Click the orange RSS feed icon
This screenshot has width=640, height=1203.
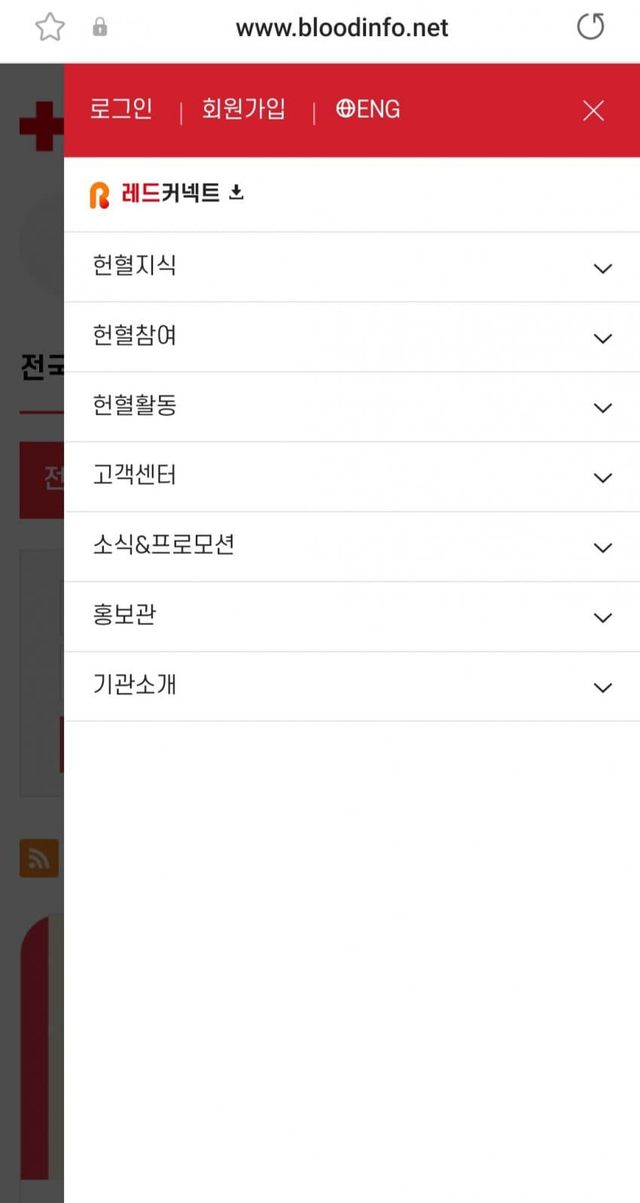point(39,858)
